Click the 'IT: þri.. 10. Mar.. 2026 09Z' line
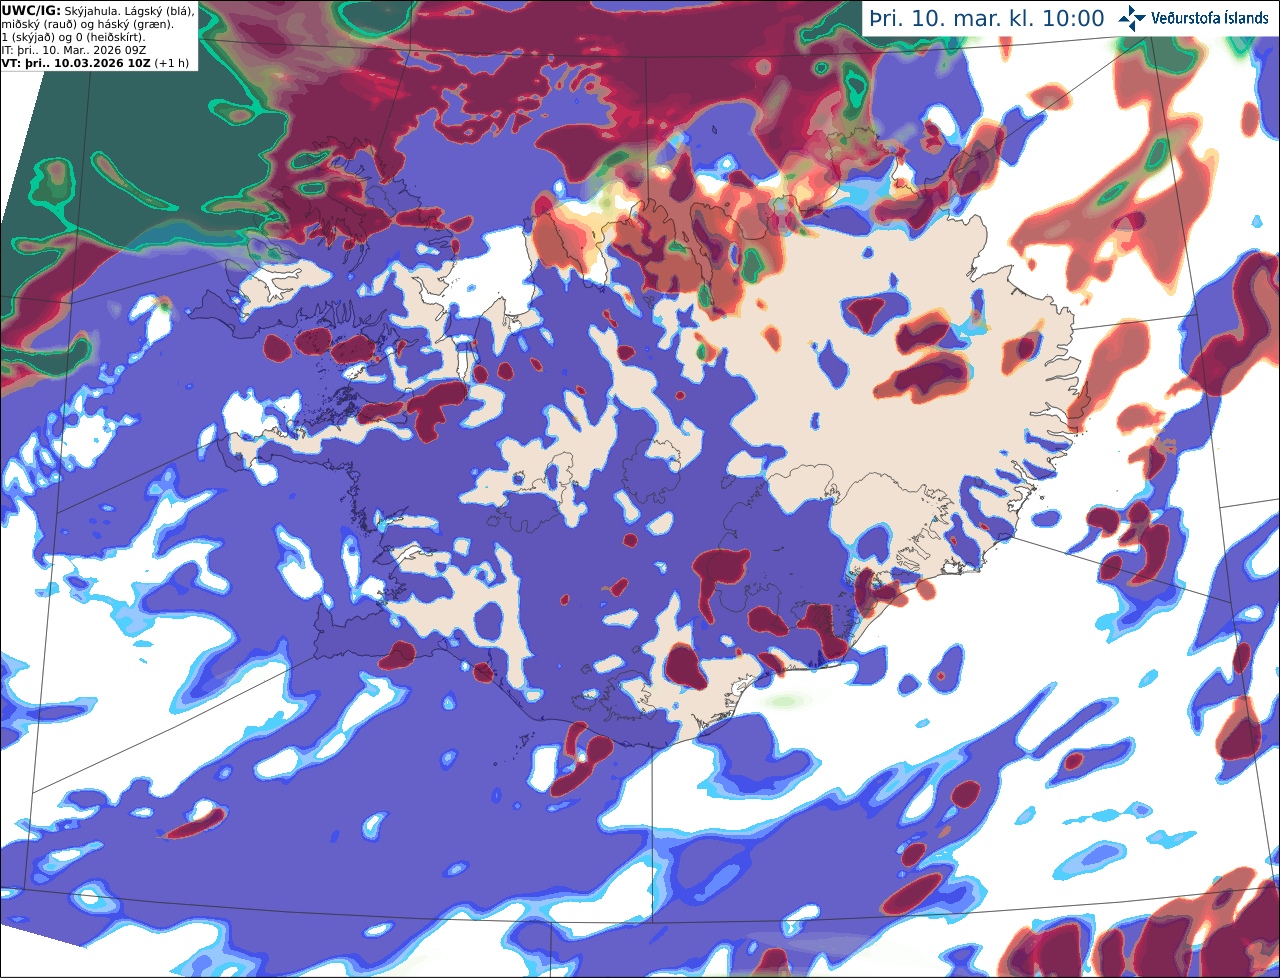 pos(76,50)
